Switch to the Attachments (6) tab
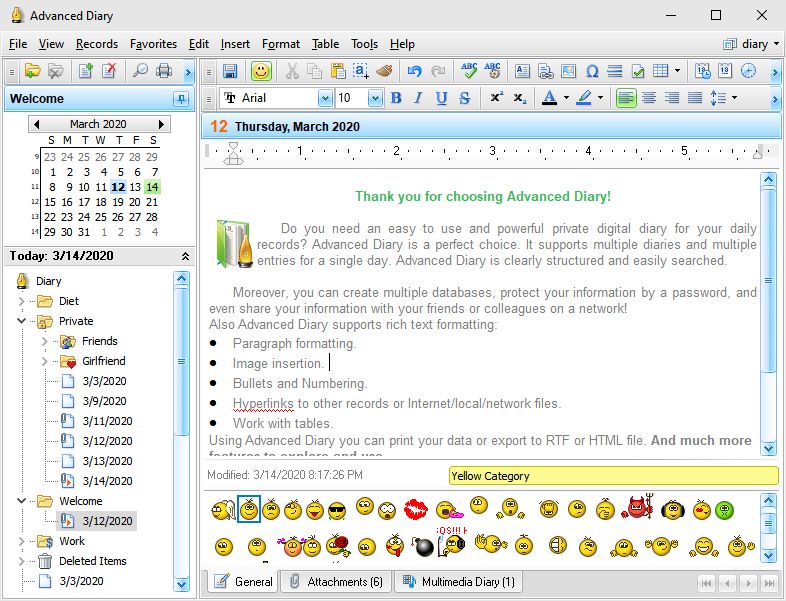 [337, 581]
